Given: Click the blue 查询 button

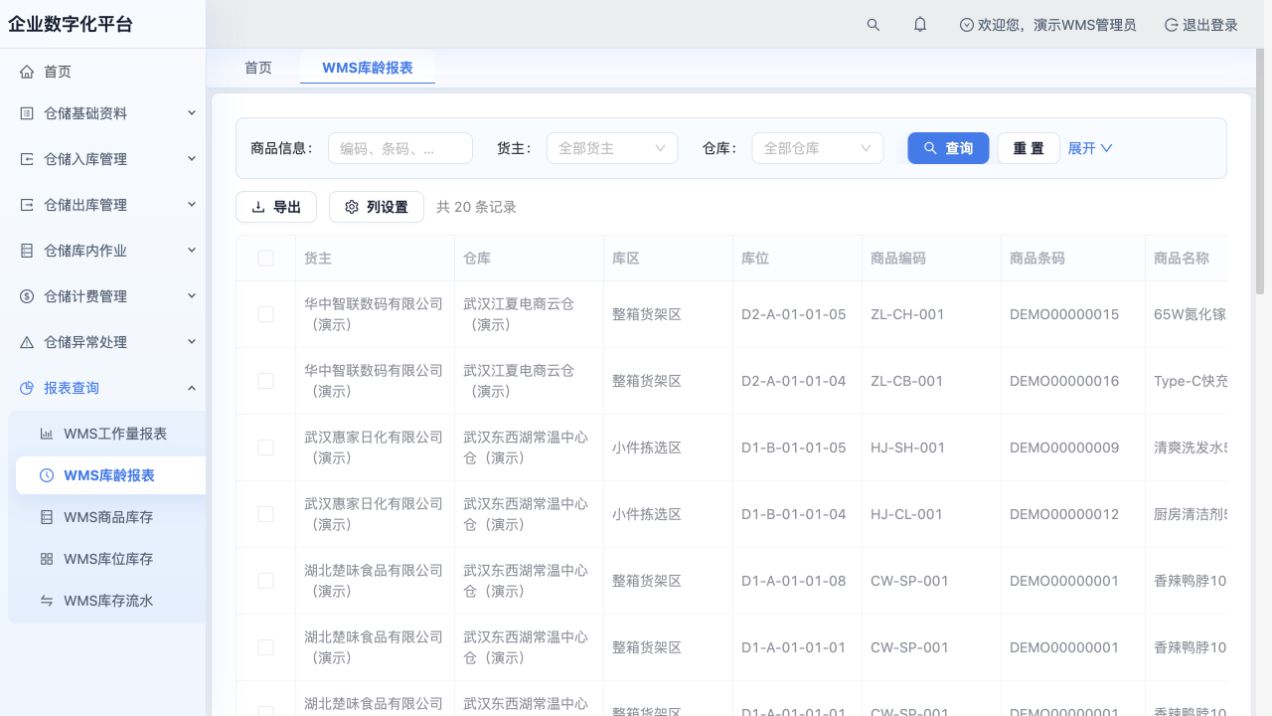Looking at the screenshot, I should coord(948,148).
